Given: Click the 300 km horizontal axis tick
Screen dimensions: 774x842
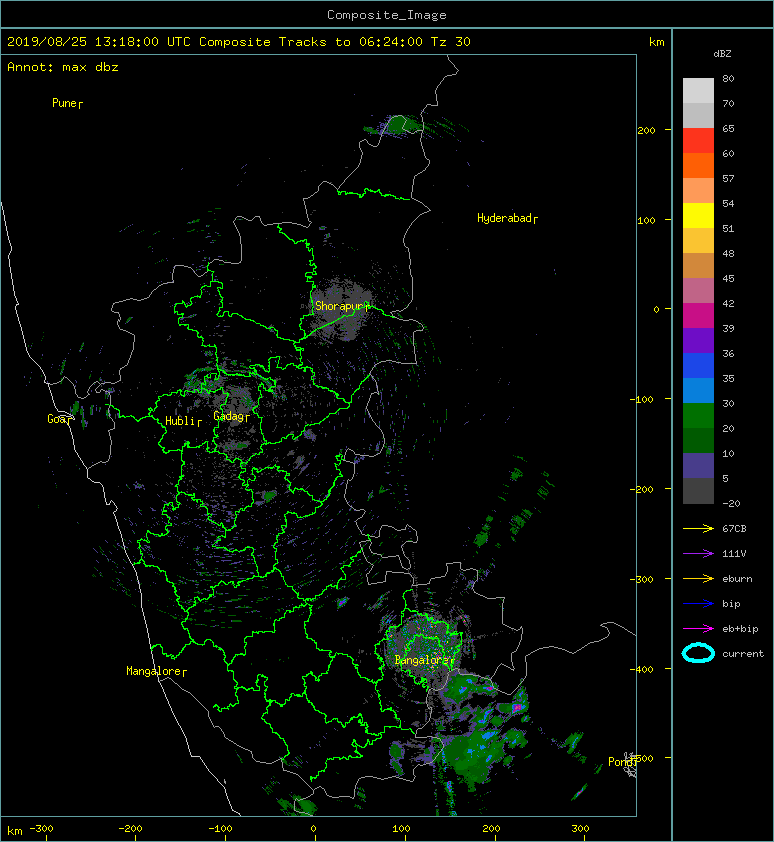Looking at the screenshot, I should (580, 829).
